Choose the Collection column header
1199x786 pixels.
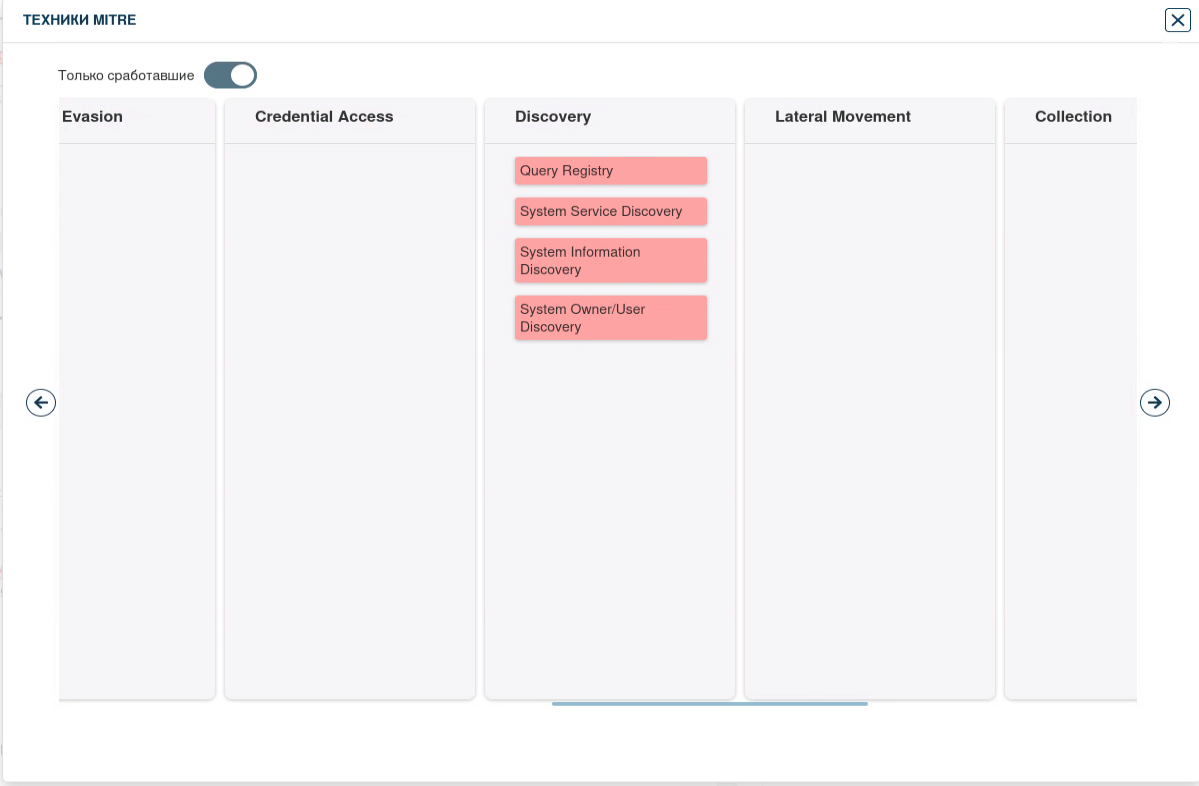pyautogui.click(x=1073, y=117)
